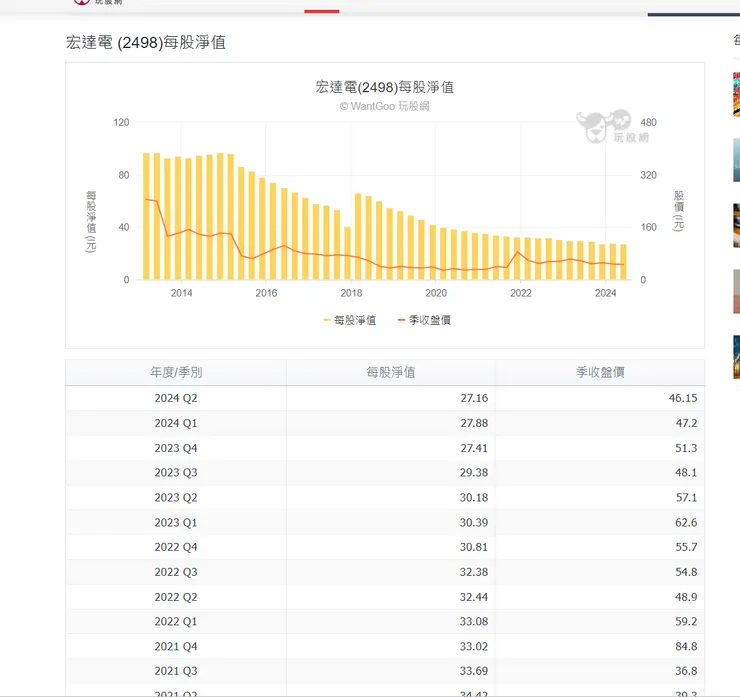740x697 pixels.
Task: Open the third sidebar thumbnail image
Action: 736,226
